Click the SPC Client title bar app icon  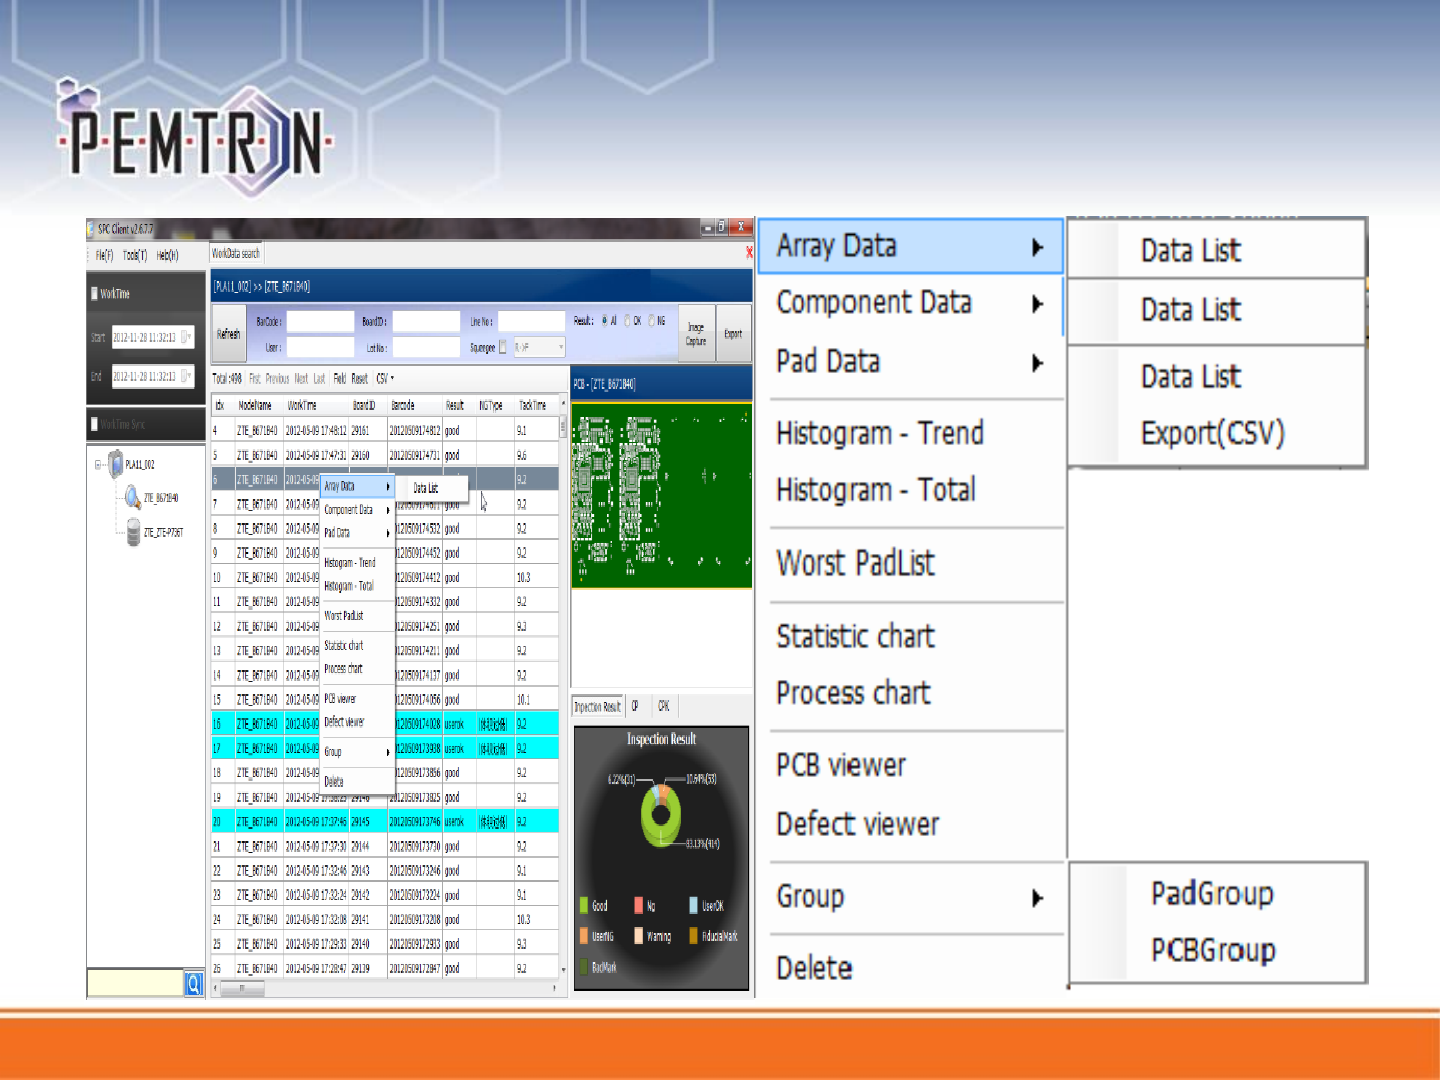[x=92, y=229]
